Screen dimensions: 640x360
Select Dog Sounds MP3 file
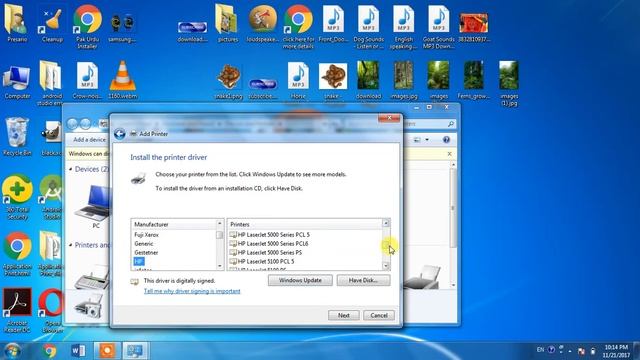(x=369, y=27)
